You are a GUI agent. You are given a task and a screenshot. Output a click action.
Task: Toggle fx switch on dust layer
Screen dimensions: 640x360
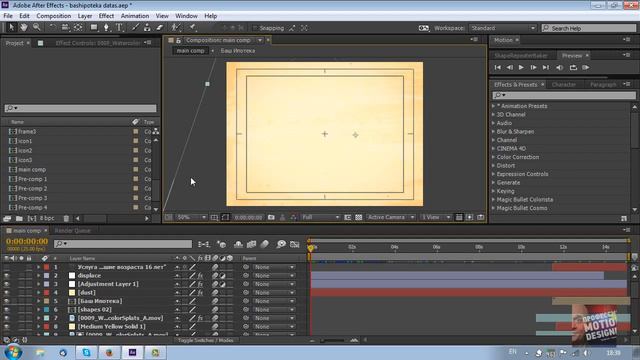coord(200,293)
